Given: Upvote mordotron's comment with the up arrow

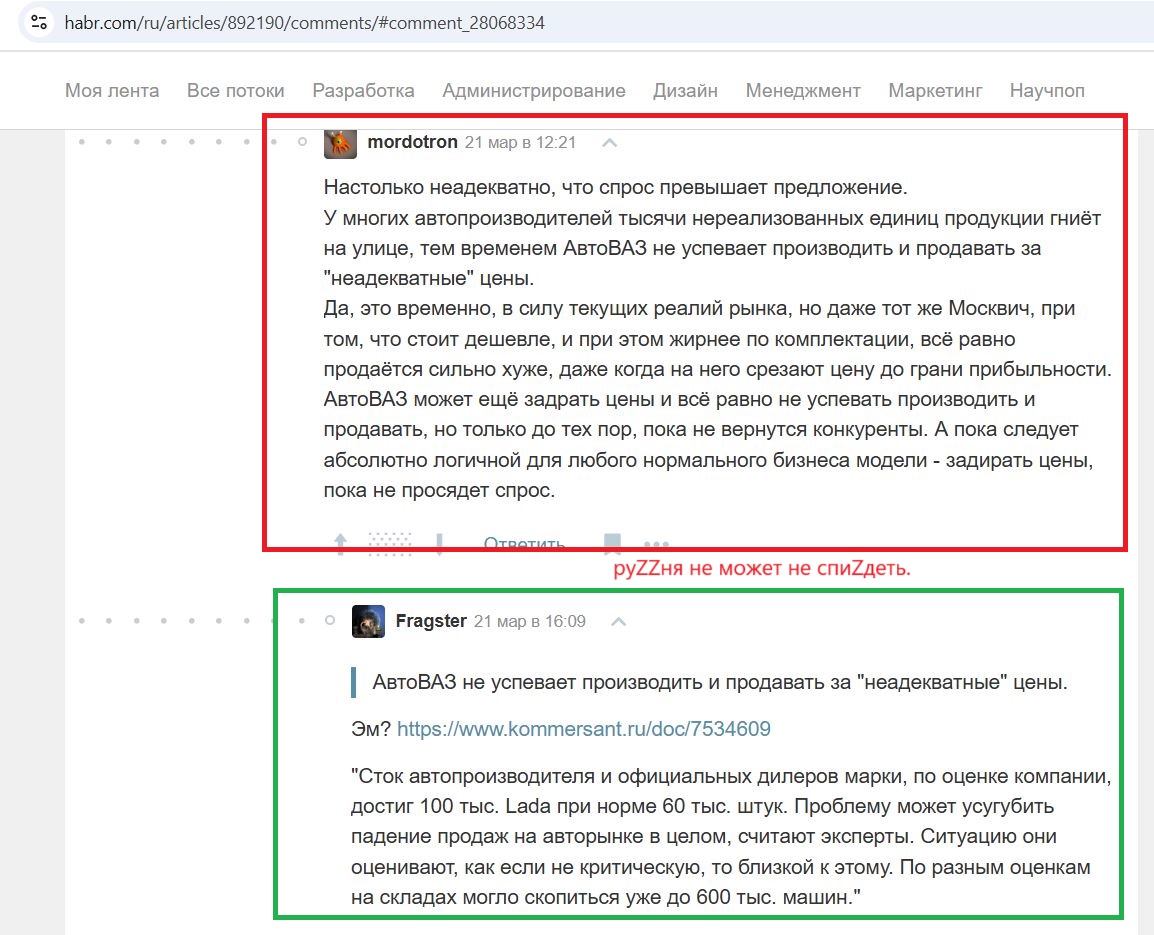Looking at the screenshot, I should pyautogui.click(x=340, y=543).
